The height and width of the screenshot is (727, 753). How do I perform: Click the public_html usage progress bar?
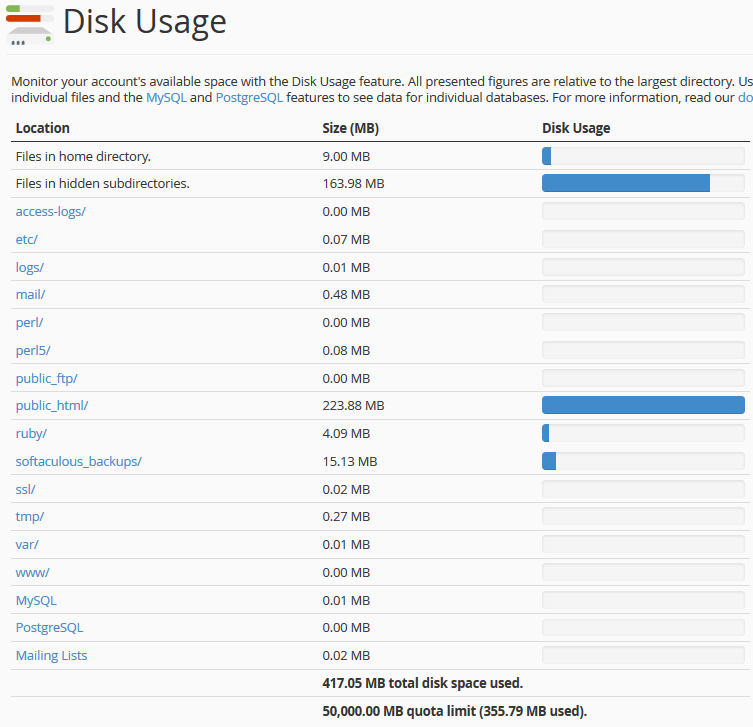[x=643, y=405]
